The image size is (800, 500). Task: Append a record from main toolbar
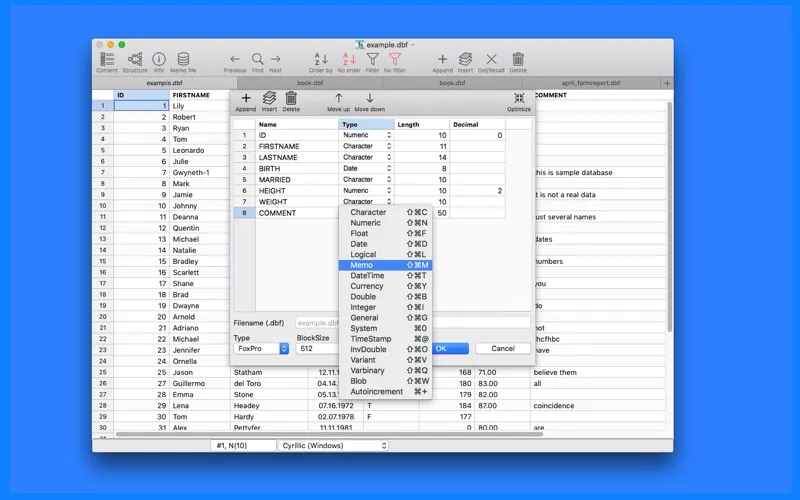(442, 59)
